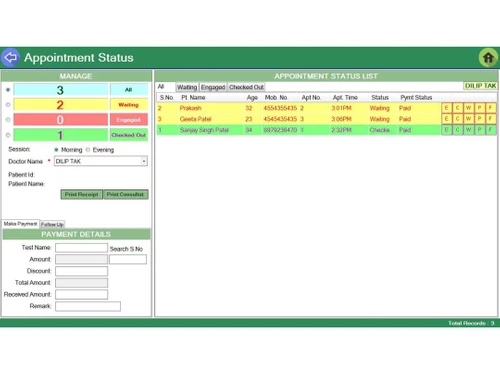Click the Apt. Time column header
500x375 pixels.
[345, 97]
